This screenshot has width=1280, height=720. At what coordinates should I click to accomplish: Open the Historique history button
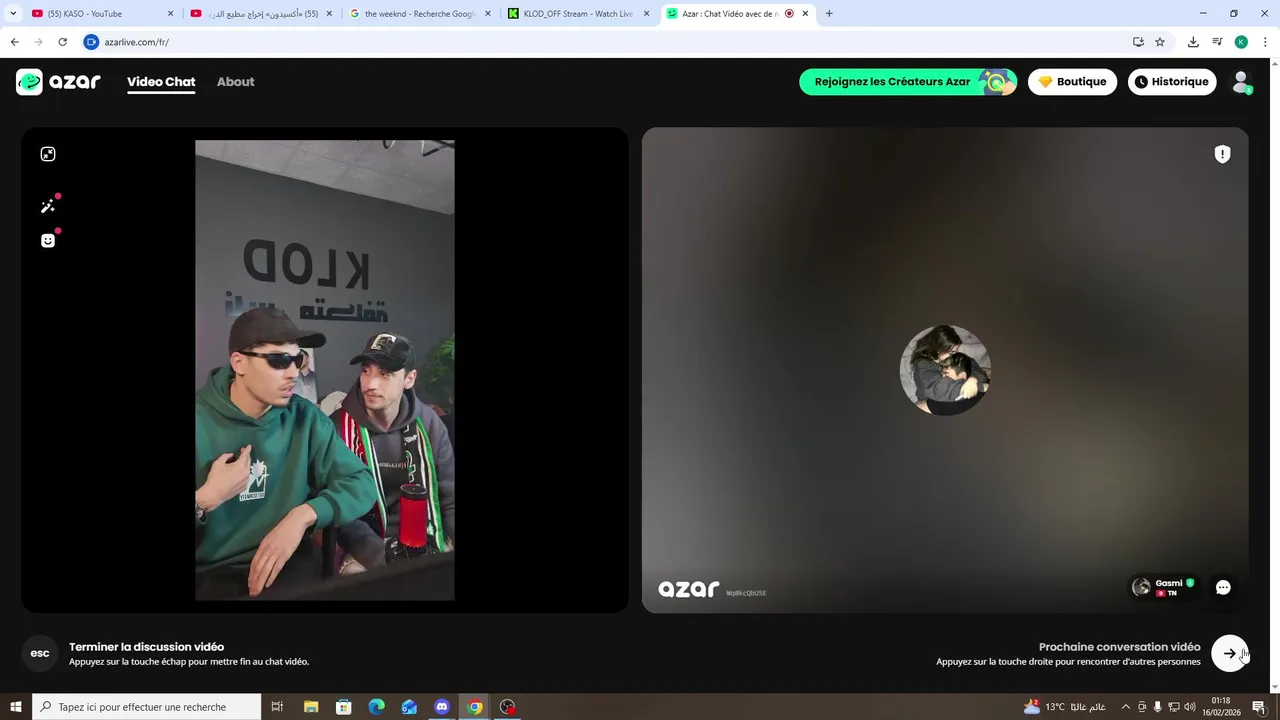tap(1172, 82)
